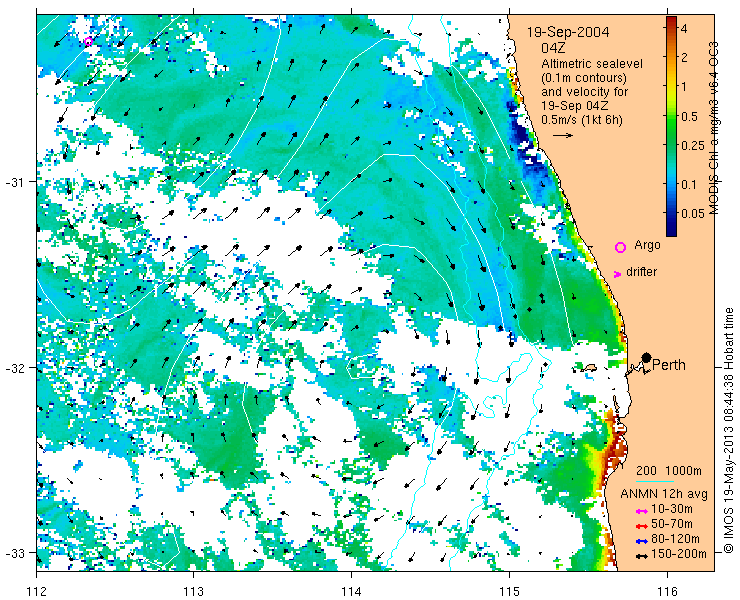The height and width of the screenshot is (600, 740).
Task: Click the MODIS Chl-a colorbar title
Action: click(x=714, y=128)
